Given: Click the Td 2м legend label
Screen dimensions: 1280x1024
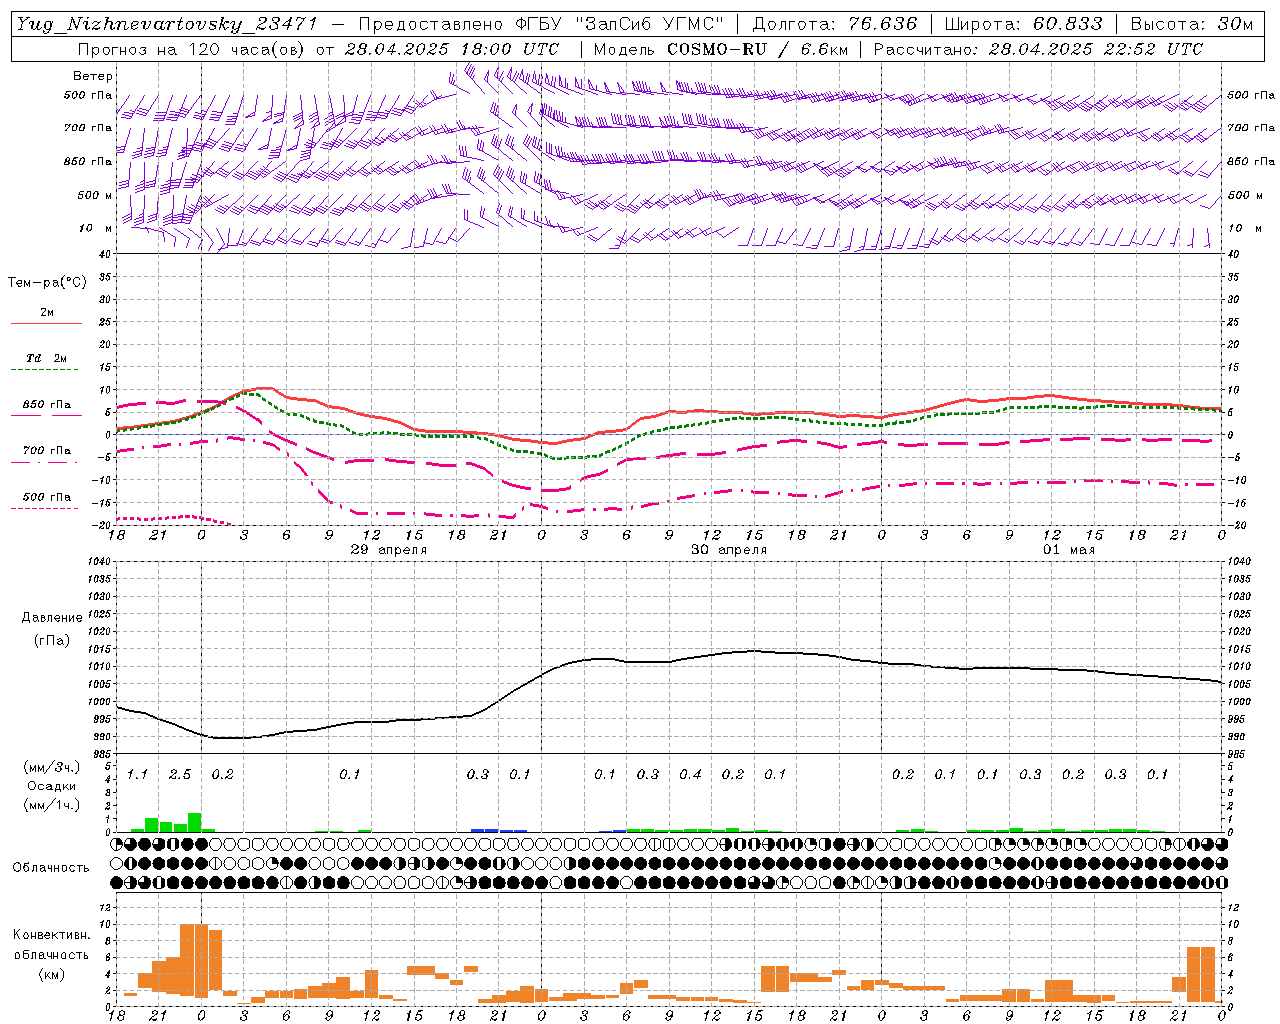Looking at the screenshot, I should click(x=46, y=358).
